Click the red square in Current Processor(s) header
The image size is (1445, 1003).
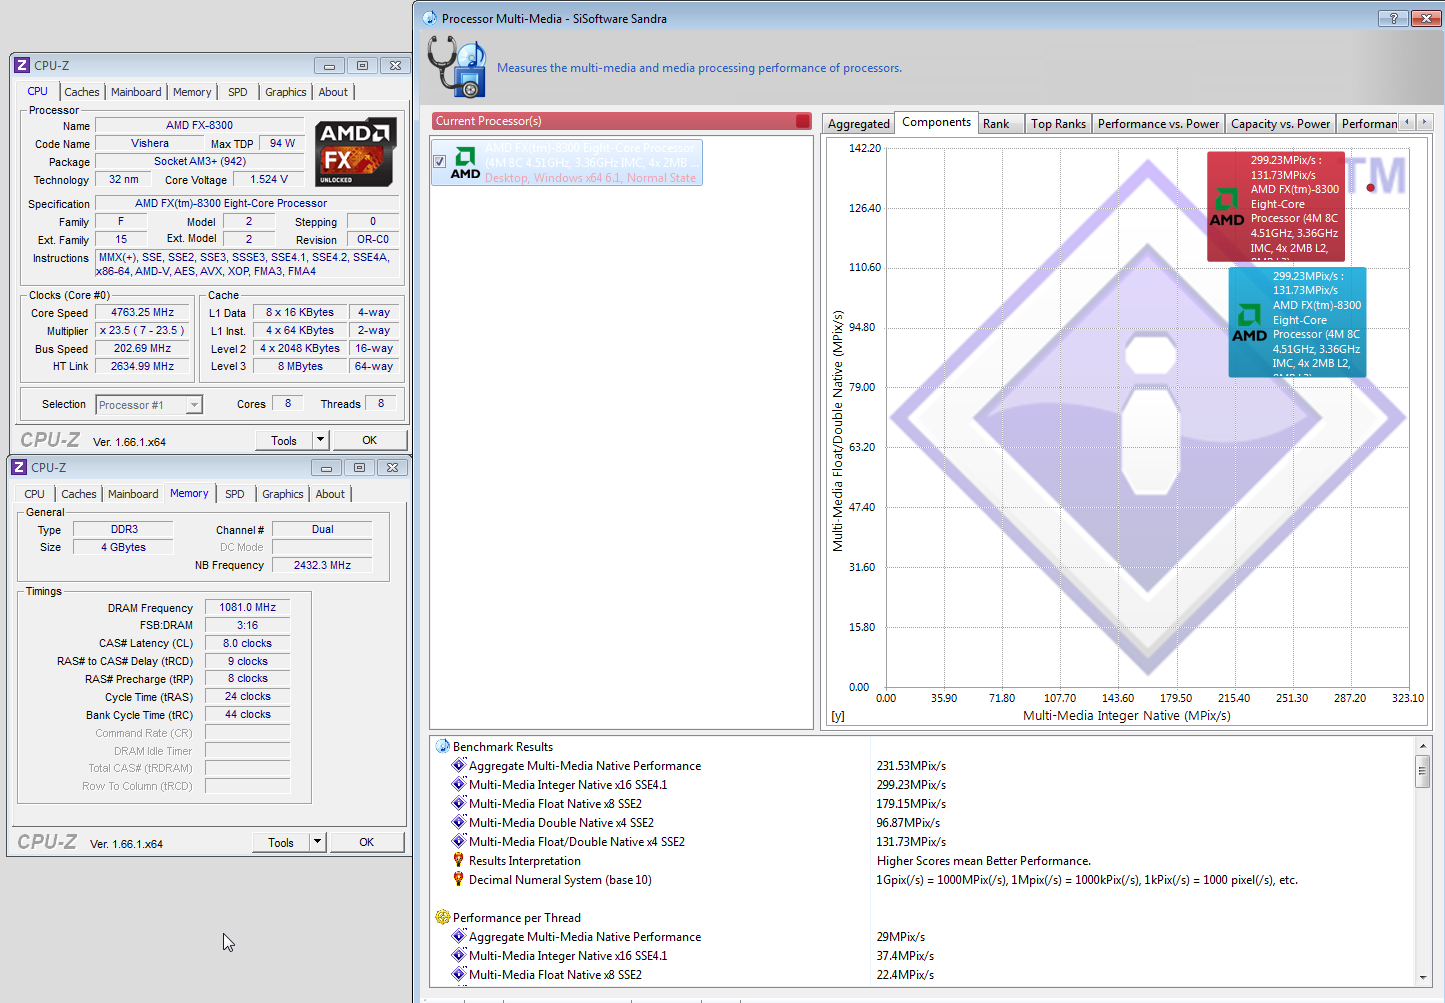pyautogui.click(x=803, y=121)
